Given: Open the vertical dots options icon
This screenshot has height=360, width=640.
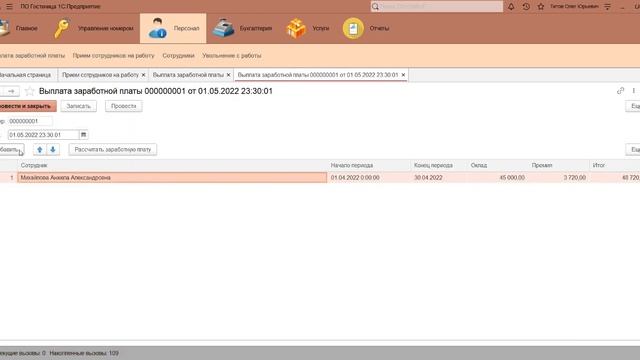Looking at the screenshot, I should pyautogui.click(x=633, y=91).
